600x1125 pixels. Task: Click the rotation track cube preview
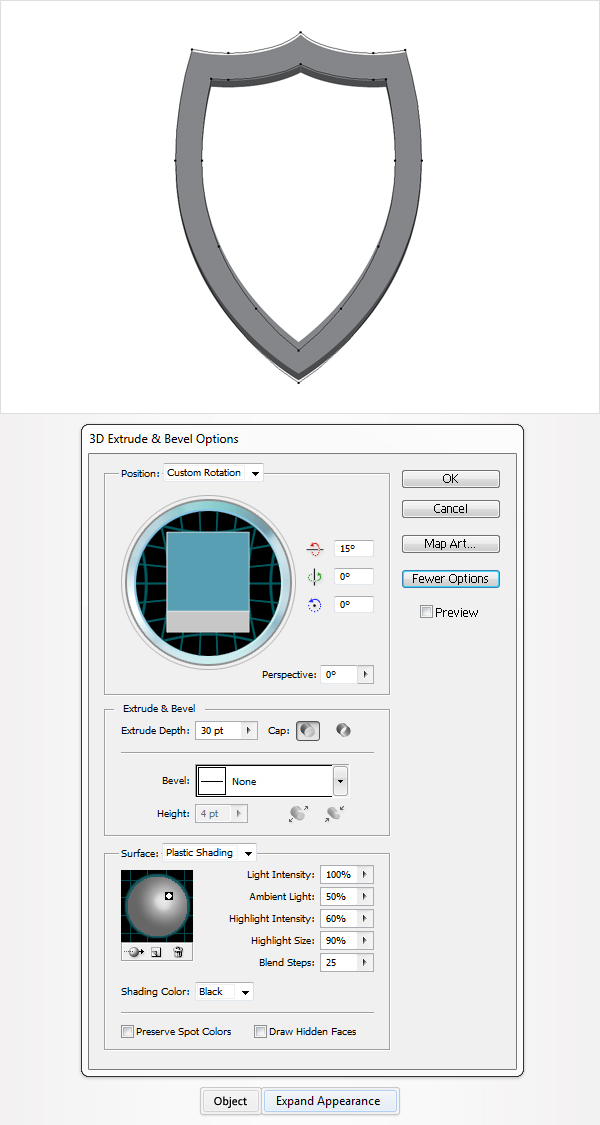pyautogui.click(x=208, y=582)
